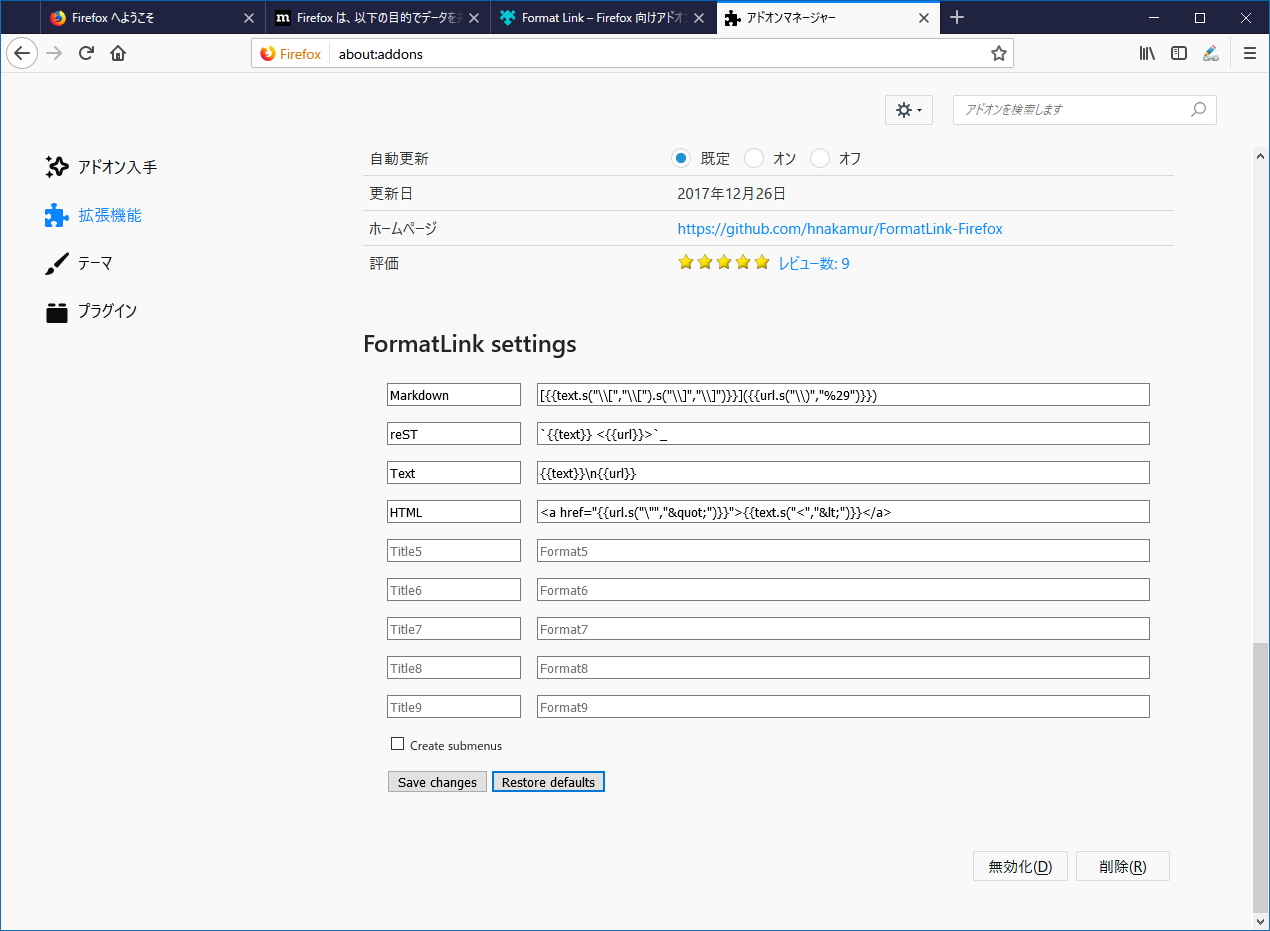Switch to the アドオンマネージャー tab
1270x931 pixels.
click(820, 17)
